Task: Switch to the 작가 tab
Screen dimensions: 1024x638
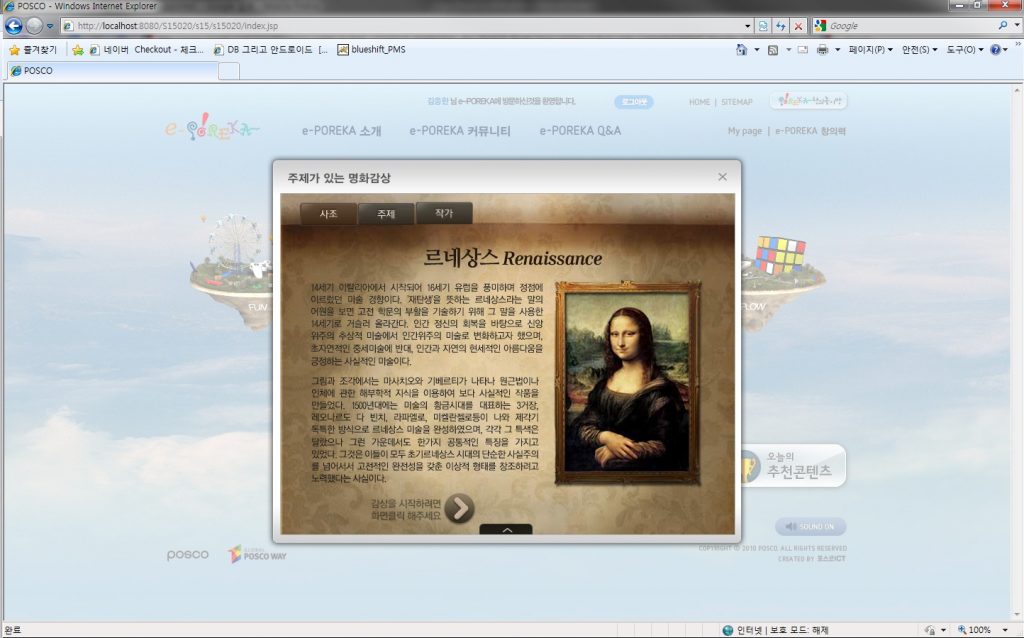Action: (443, 214)
